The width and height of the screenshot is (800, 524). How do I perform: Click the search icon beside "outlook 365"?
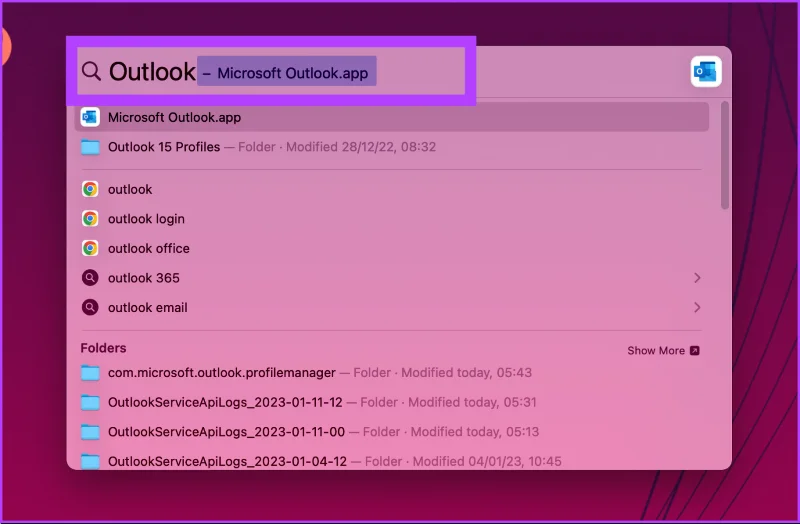(90, 278)
